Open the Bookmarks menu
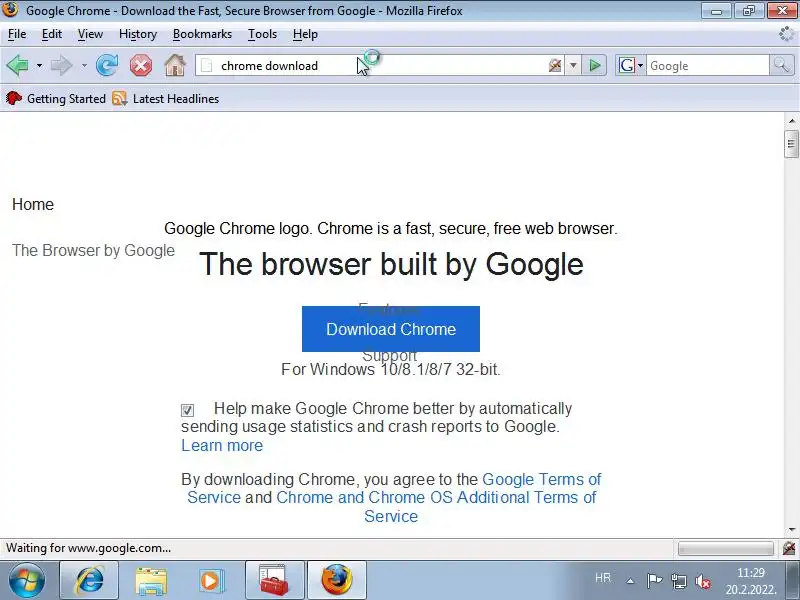 click(202, 34)
